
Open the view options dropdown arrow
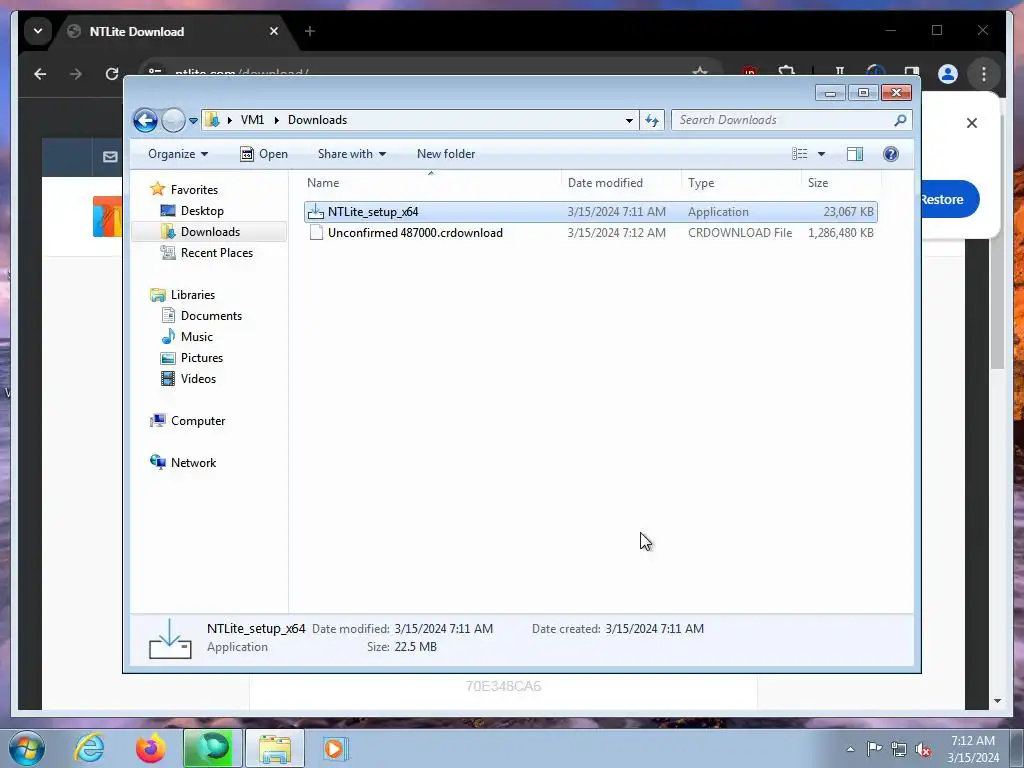pyautogui.click(x=822, y=154)
